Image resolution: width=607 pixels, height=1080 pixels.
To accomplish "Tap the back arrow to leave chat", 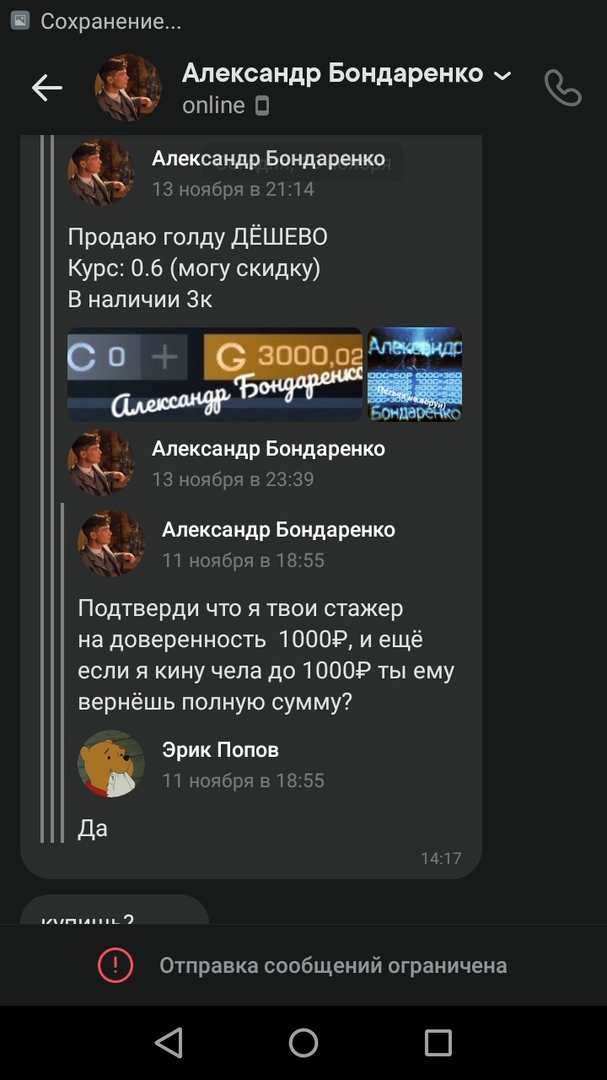I will click(x=47, y=88).
